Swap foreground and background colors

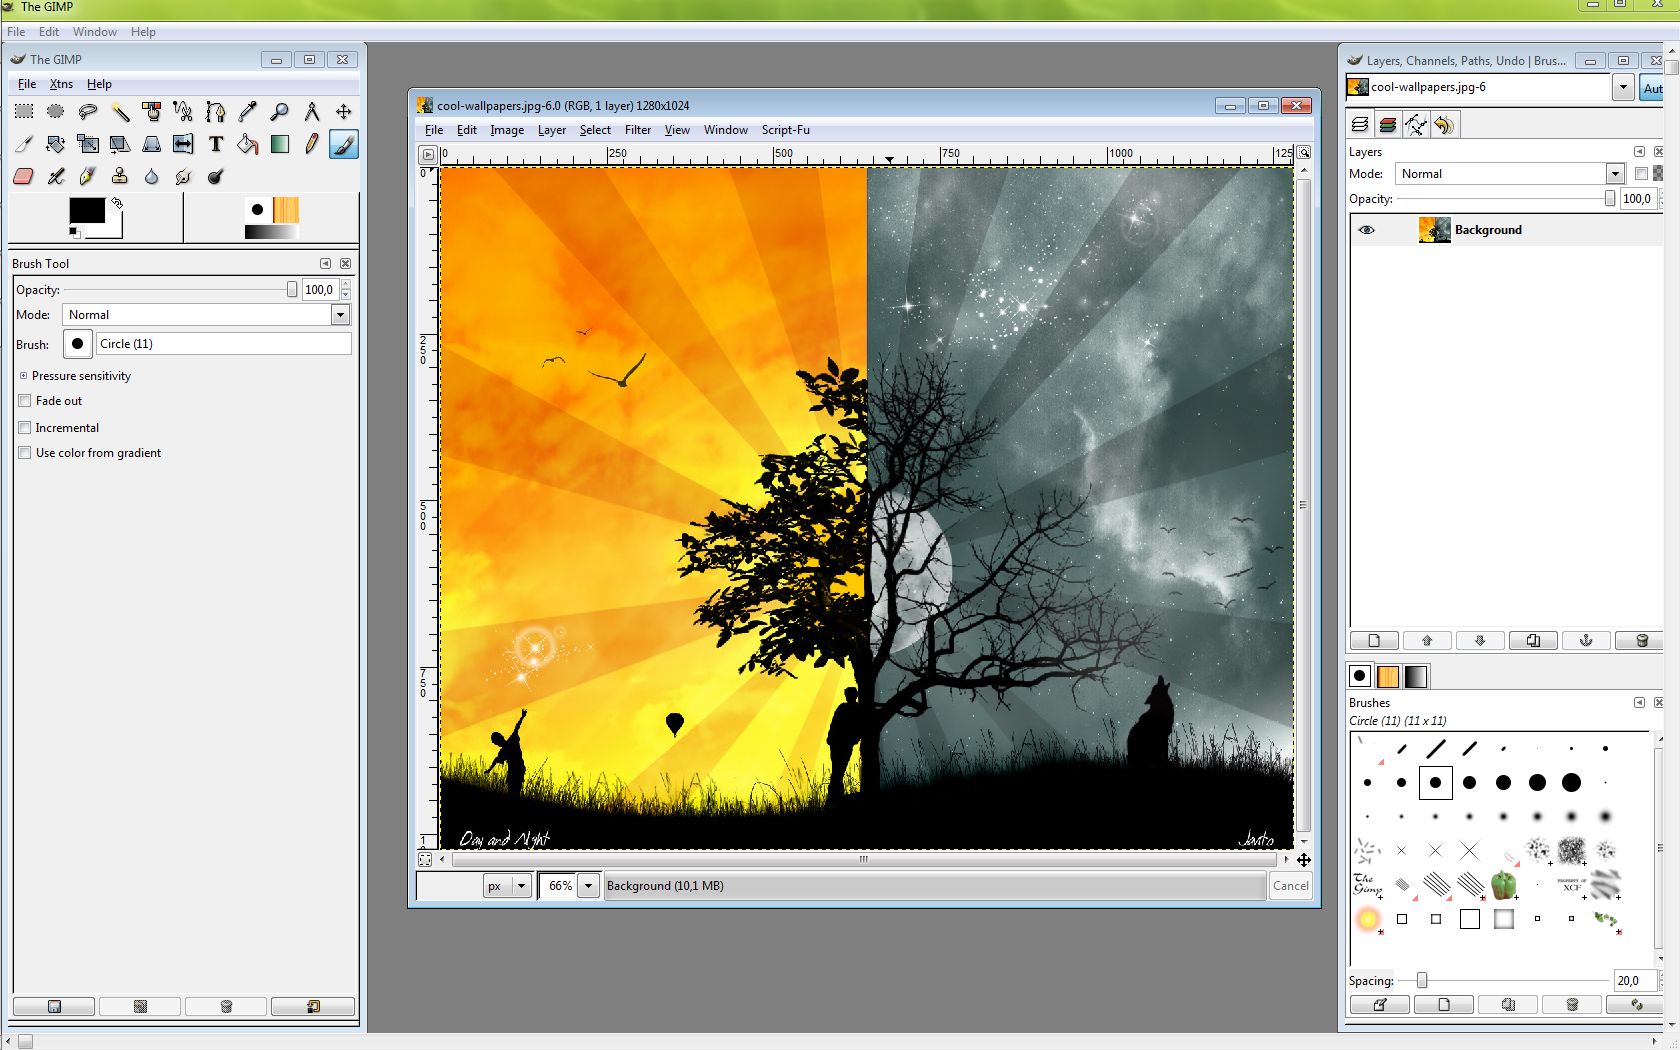117,202
